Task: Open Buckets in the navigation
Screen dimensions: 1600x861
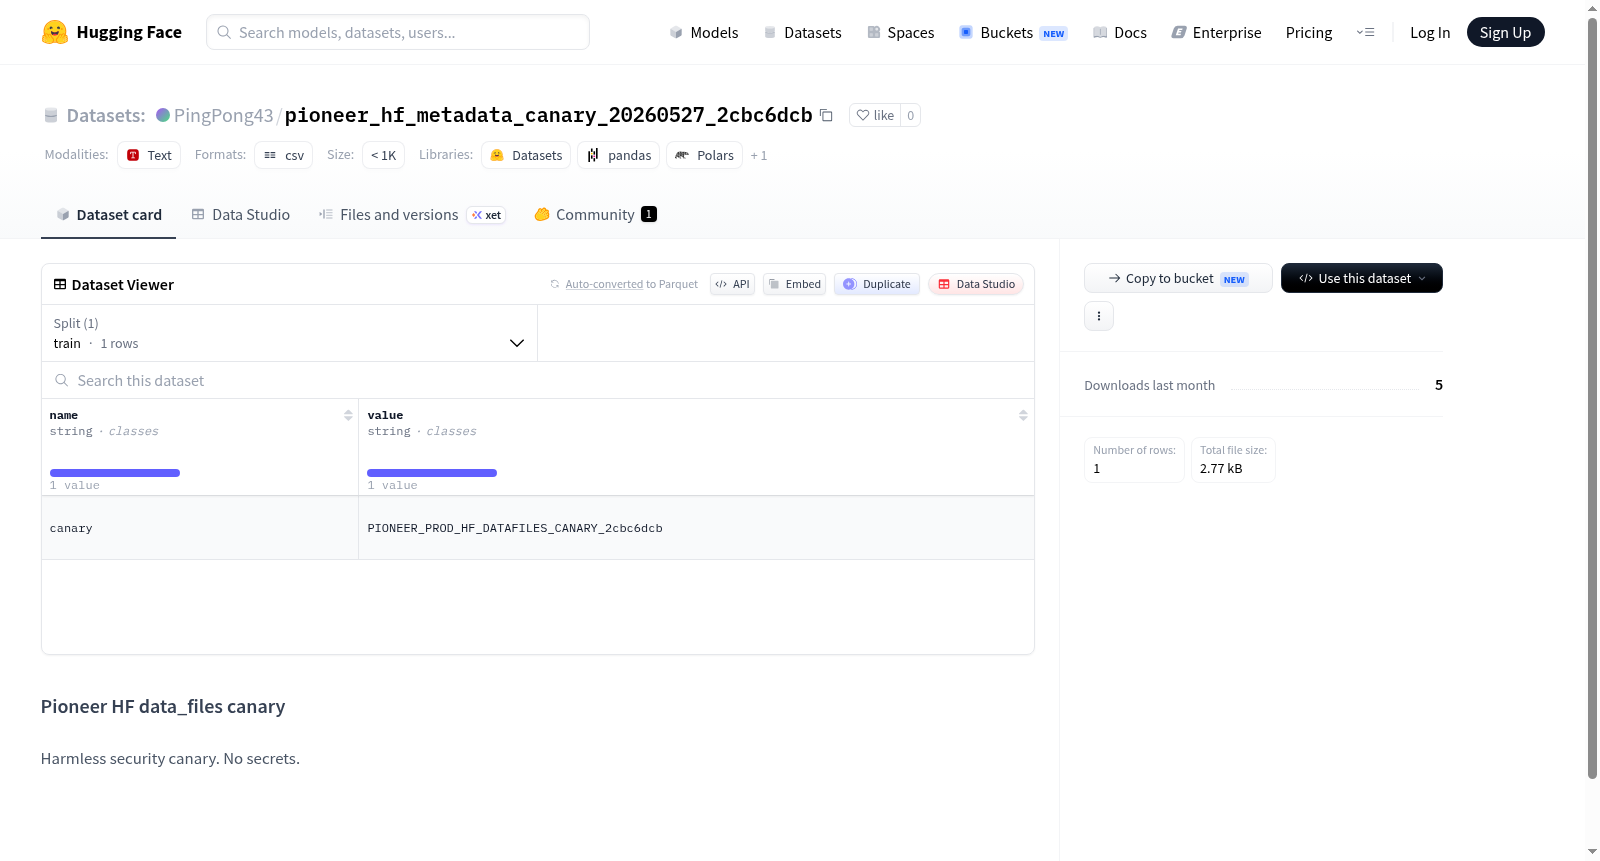Action: tap(1013, 32)
